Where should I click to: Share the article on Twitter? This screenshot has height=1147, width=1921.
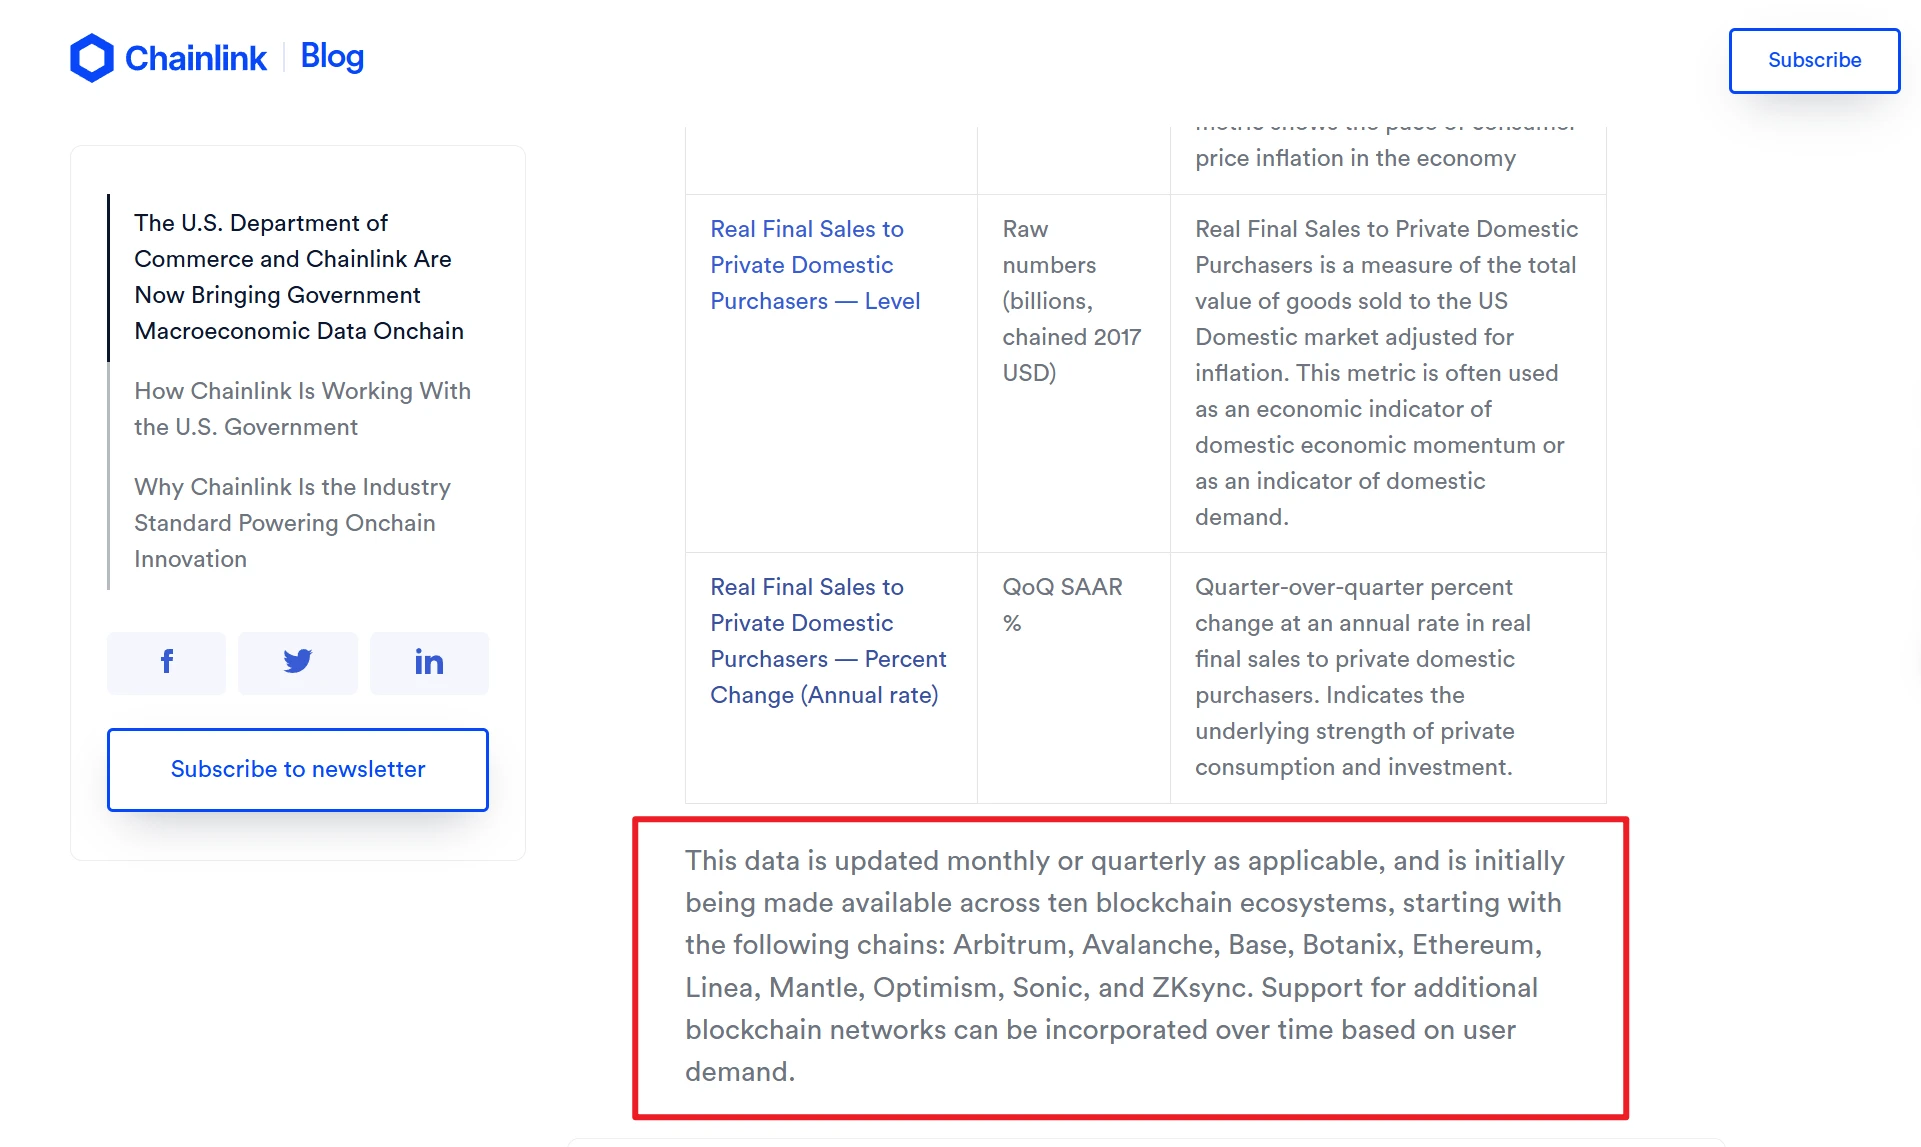pyautogui.click(x=297, y=662)
